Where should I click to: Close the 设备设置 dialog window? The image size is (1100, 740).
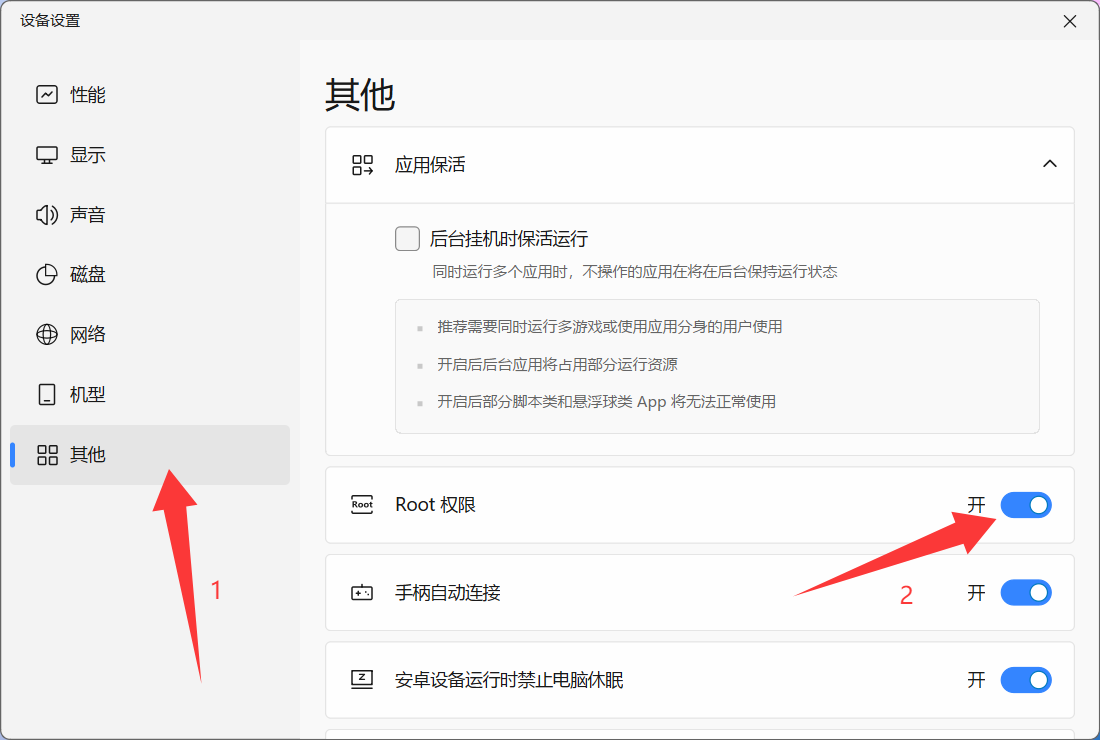[1070, 21]
